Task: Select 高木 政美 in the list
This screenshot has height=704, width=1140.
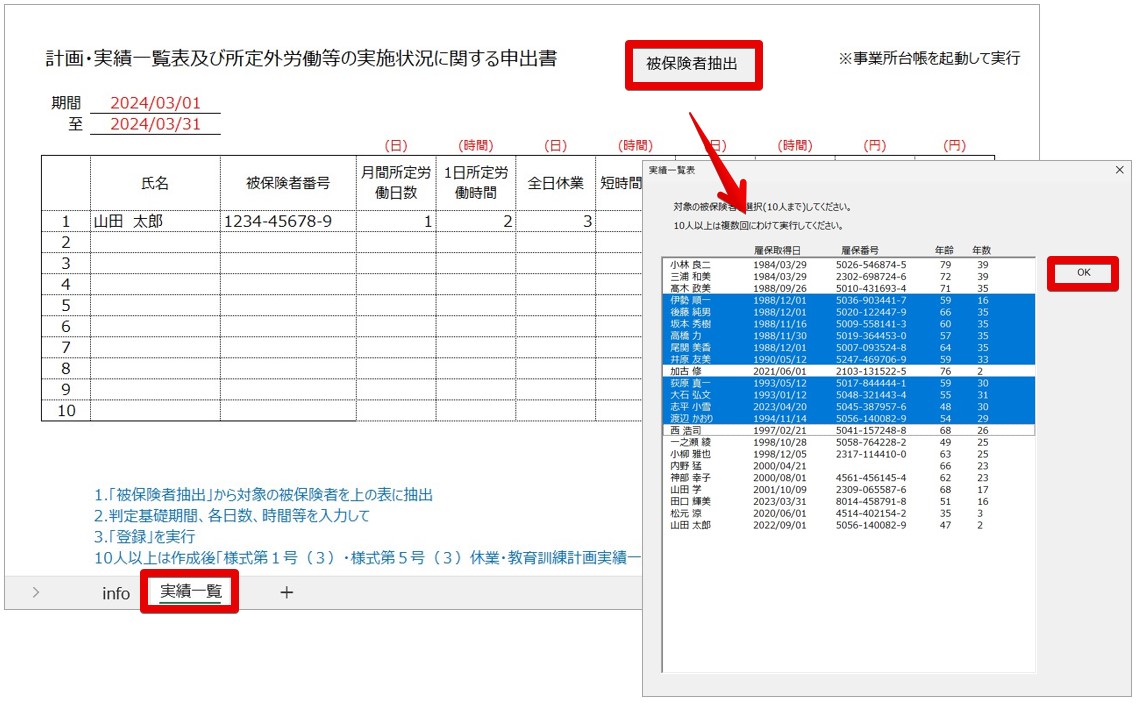Action: click(848, 288)
